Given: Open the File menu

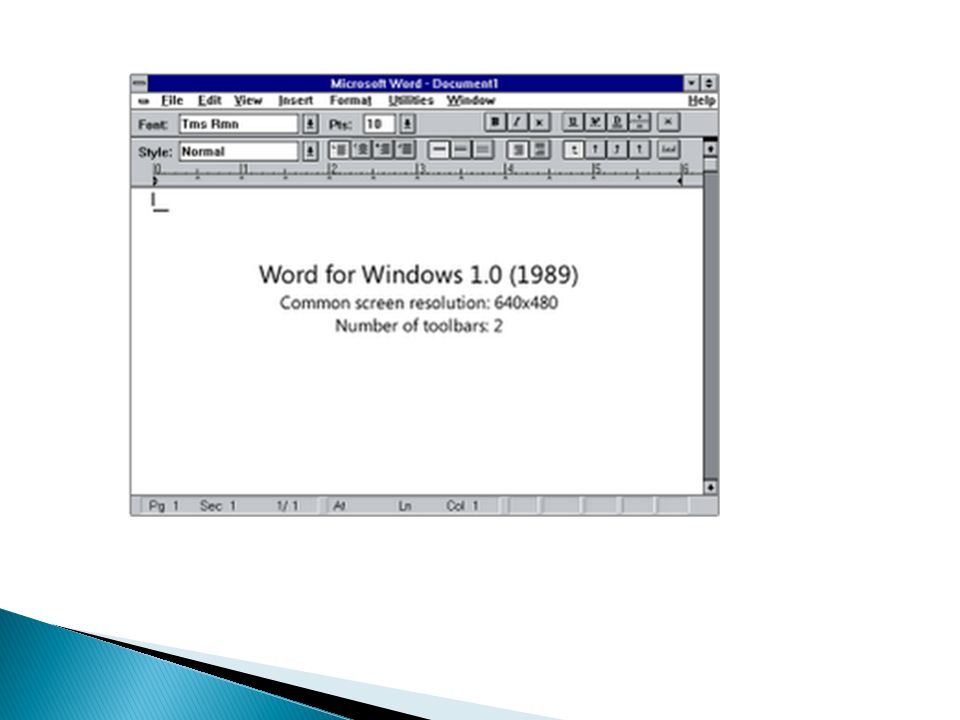Looking at the screenshot, I should (x=172, y=100).
